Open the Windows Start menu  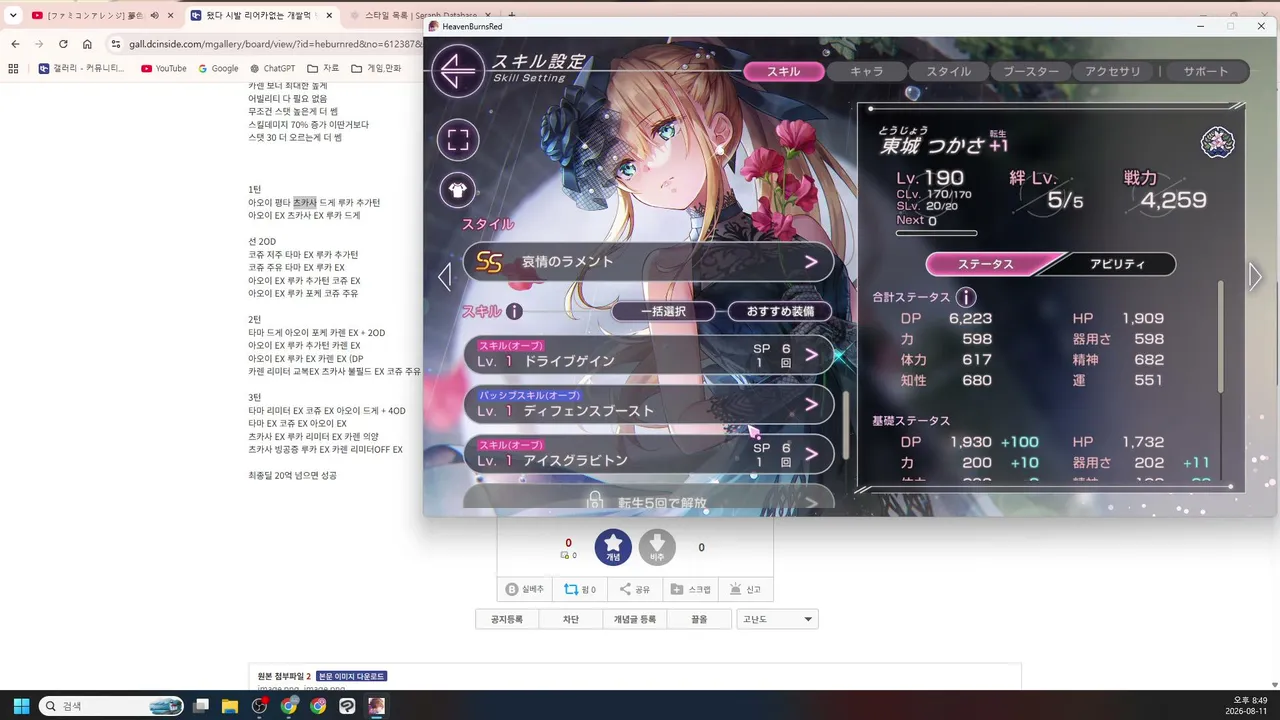tap(21, 706)
